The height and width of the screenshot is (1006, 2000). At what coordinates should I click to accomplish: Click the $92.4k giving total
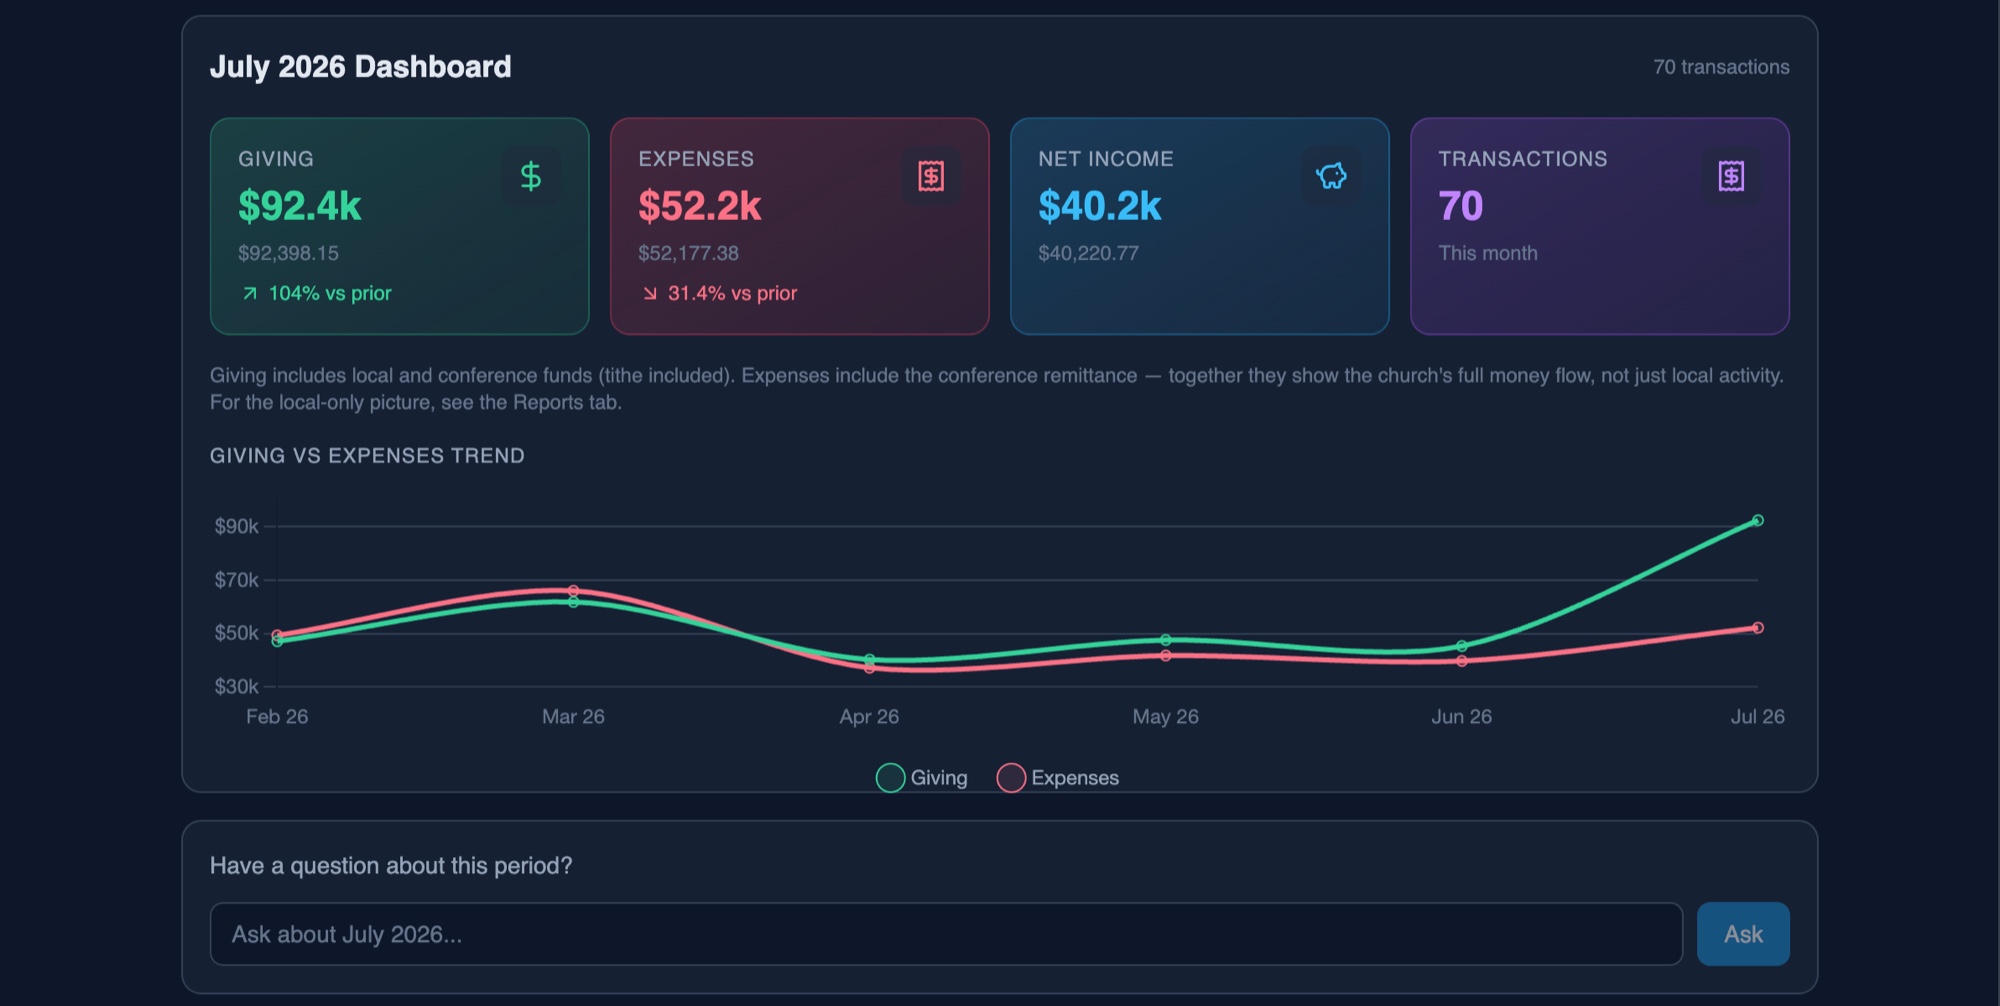coord(300,206)
